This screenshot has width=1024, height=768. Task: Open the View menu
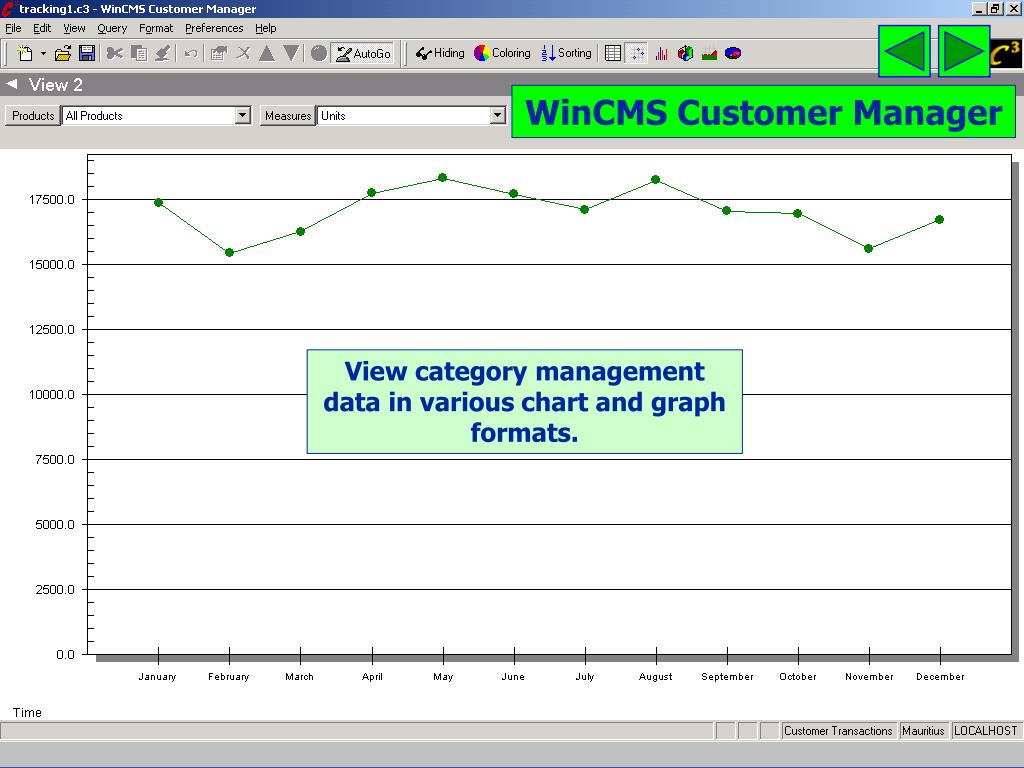74,28
